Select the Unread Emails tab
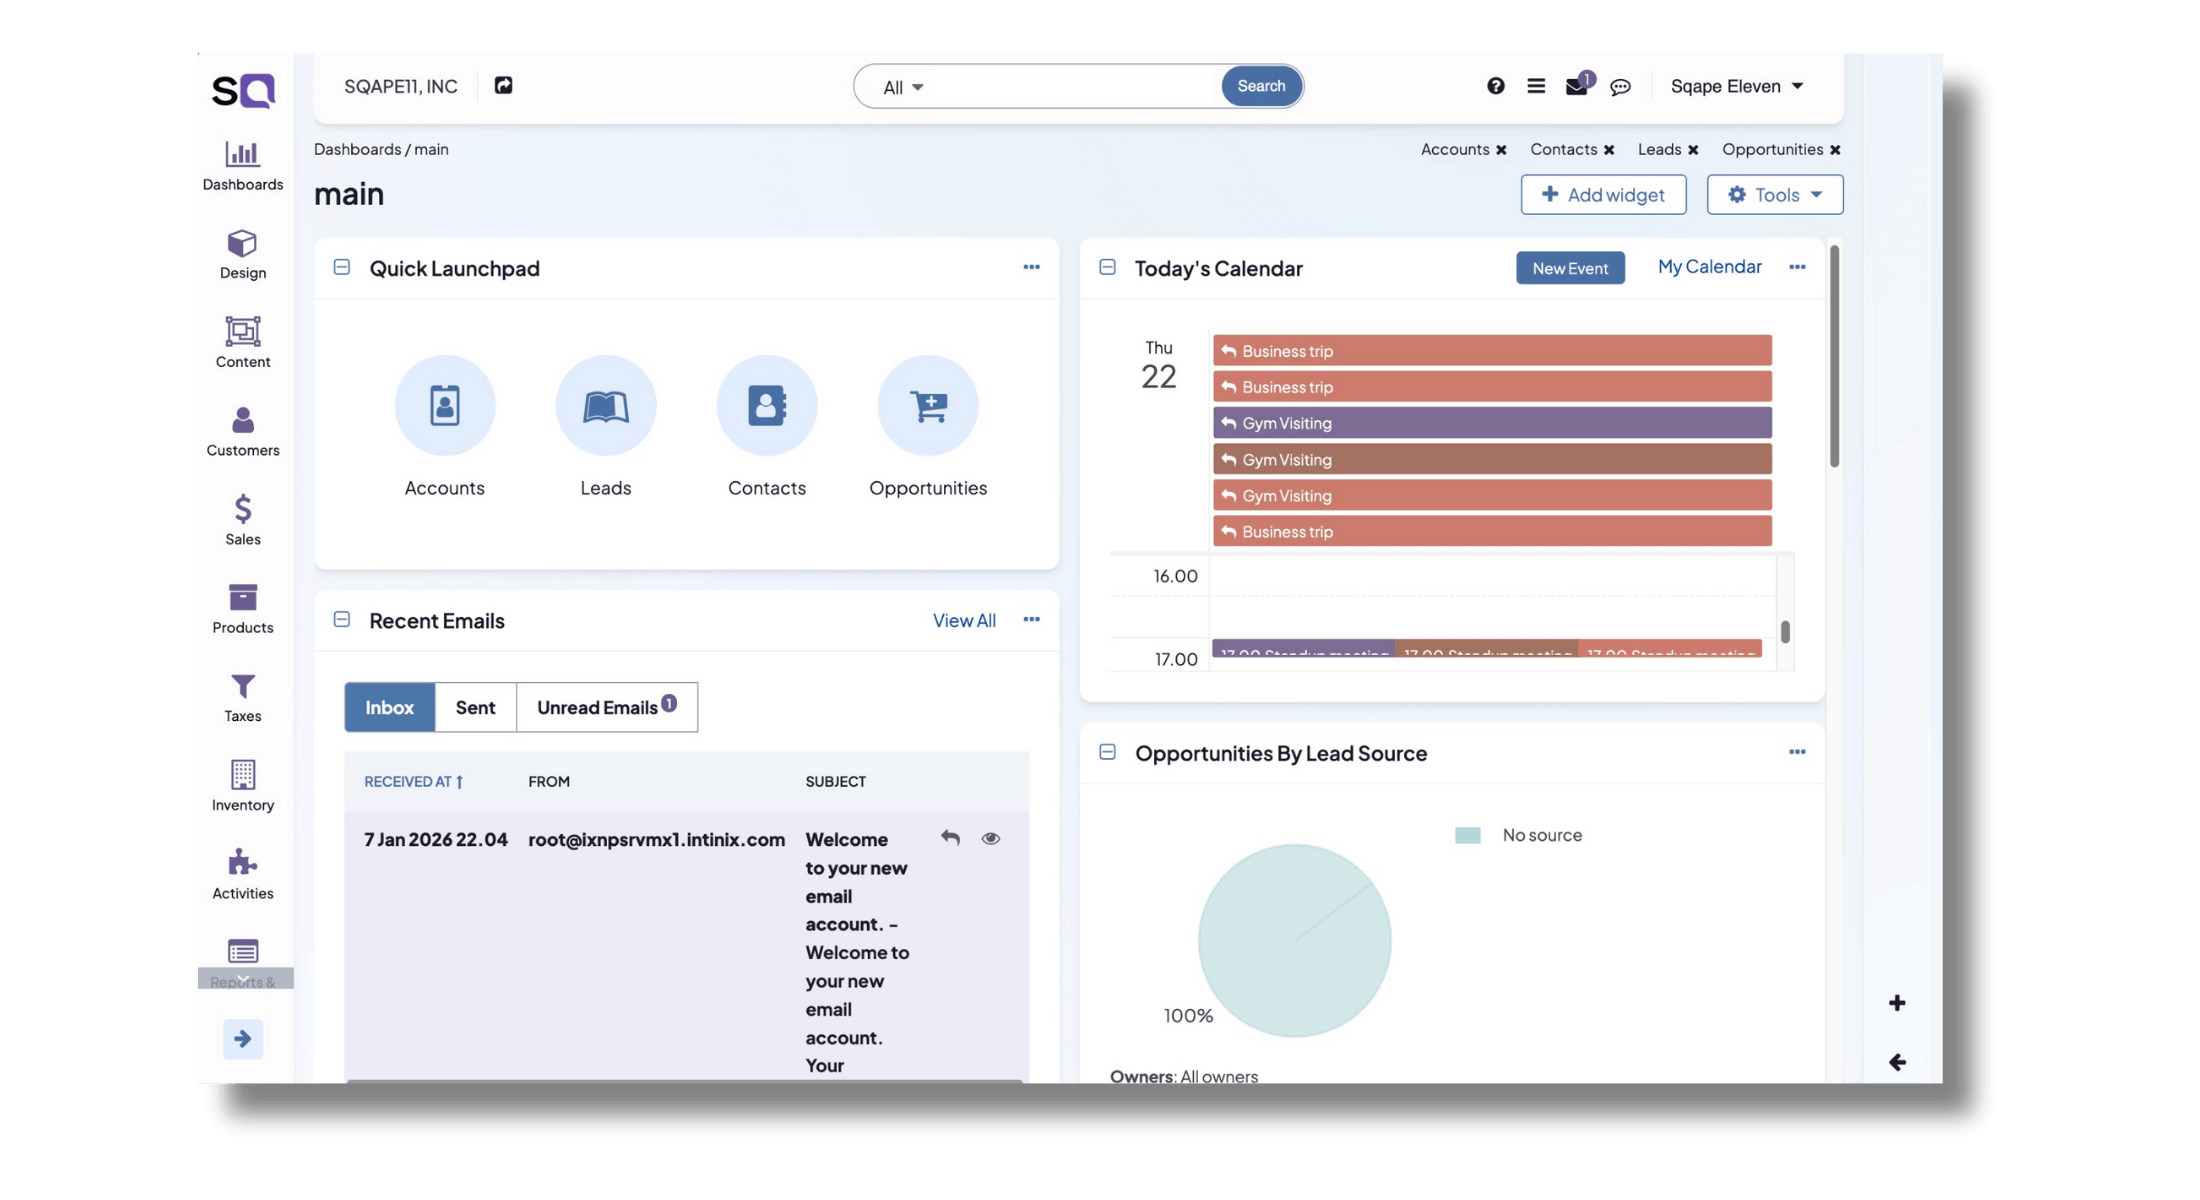The height and width of the screenshot is (1200, 2200). (x=606, y=708)
